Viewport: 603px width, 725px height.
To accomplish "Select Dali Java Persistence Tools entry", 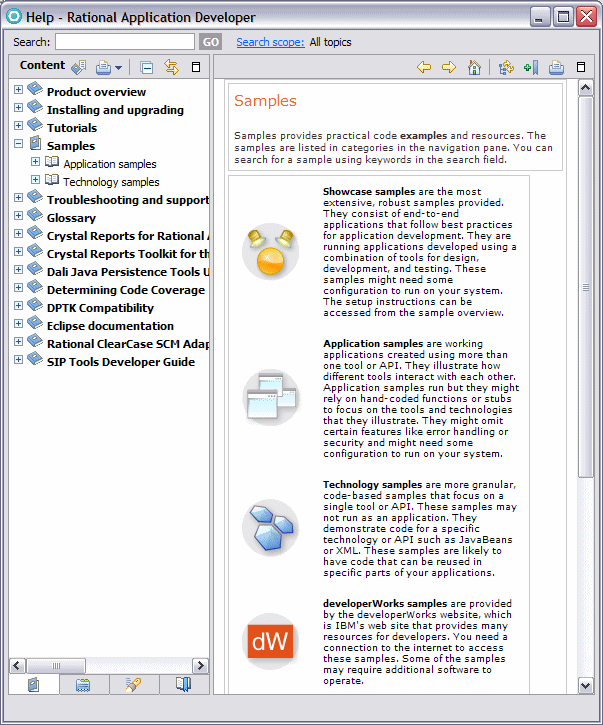I will point(128,272).
